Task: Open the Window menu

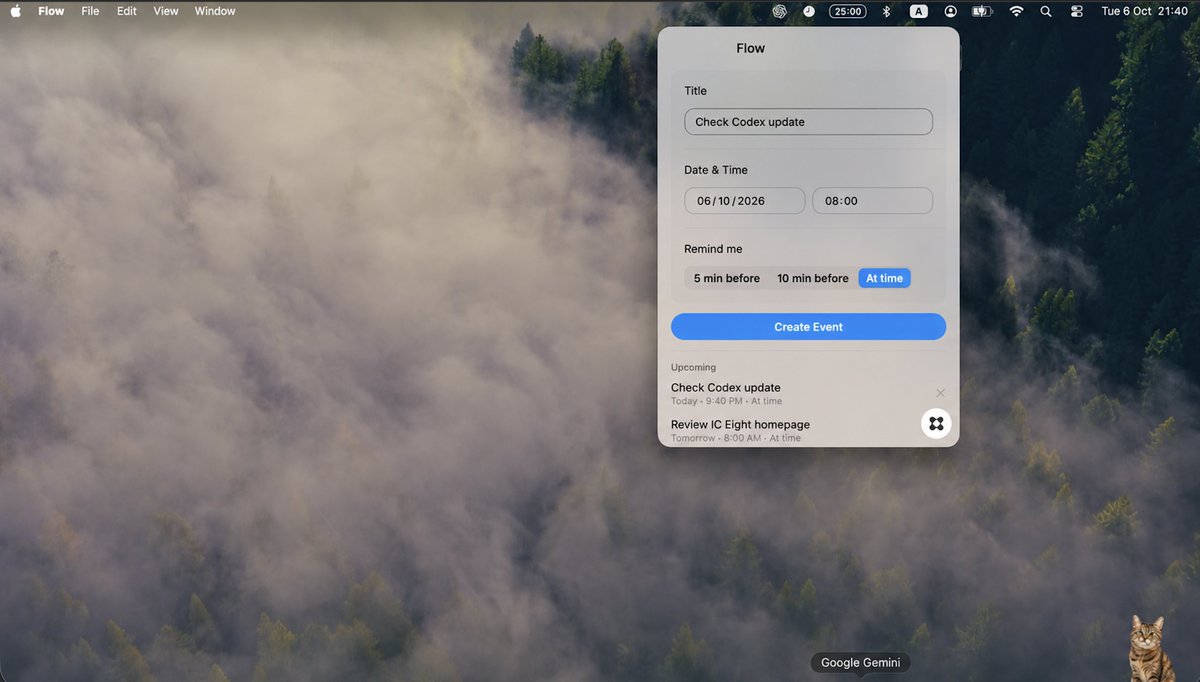Action: coord(215,11)
